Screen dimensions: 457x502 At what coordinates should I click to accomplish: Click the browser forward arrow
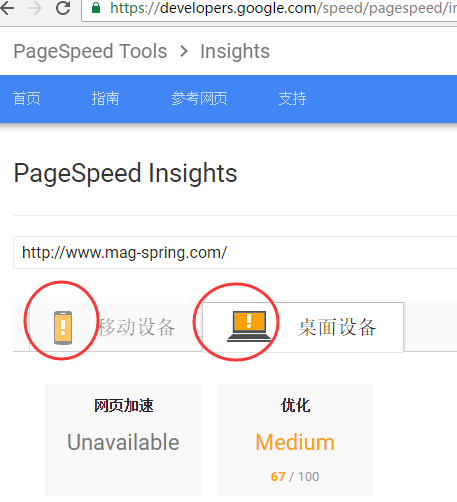35,8
